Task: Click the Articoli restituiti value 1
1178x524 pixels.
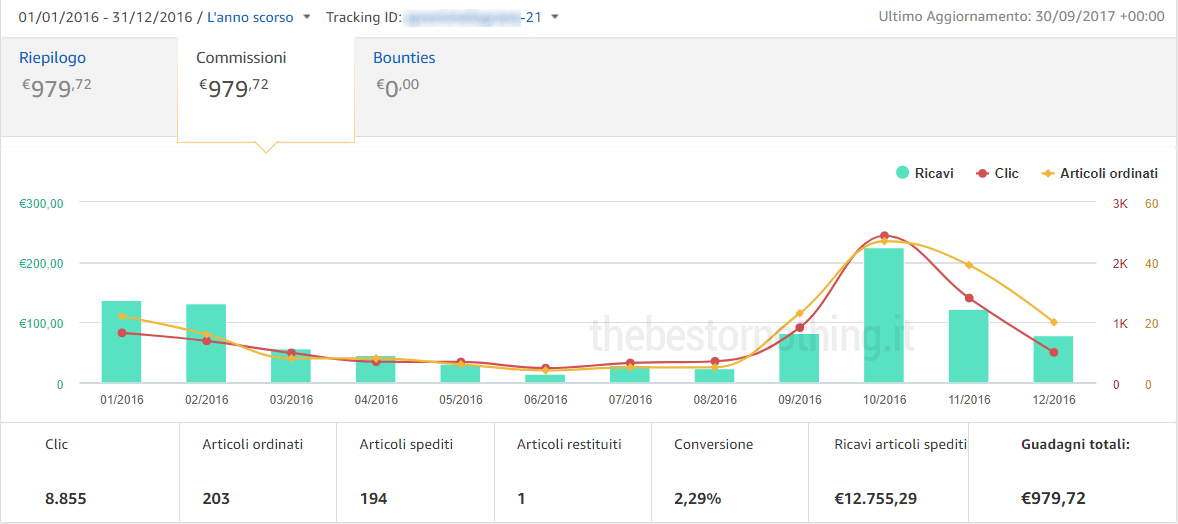Action: (521, 498)
